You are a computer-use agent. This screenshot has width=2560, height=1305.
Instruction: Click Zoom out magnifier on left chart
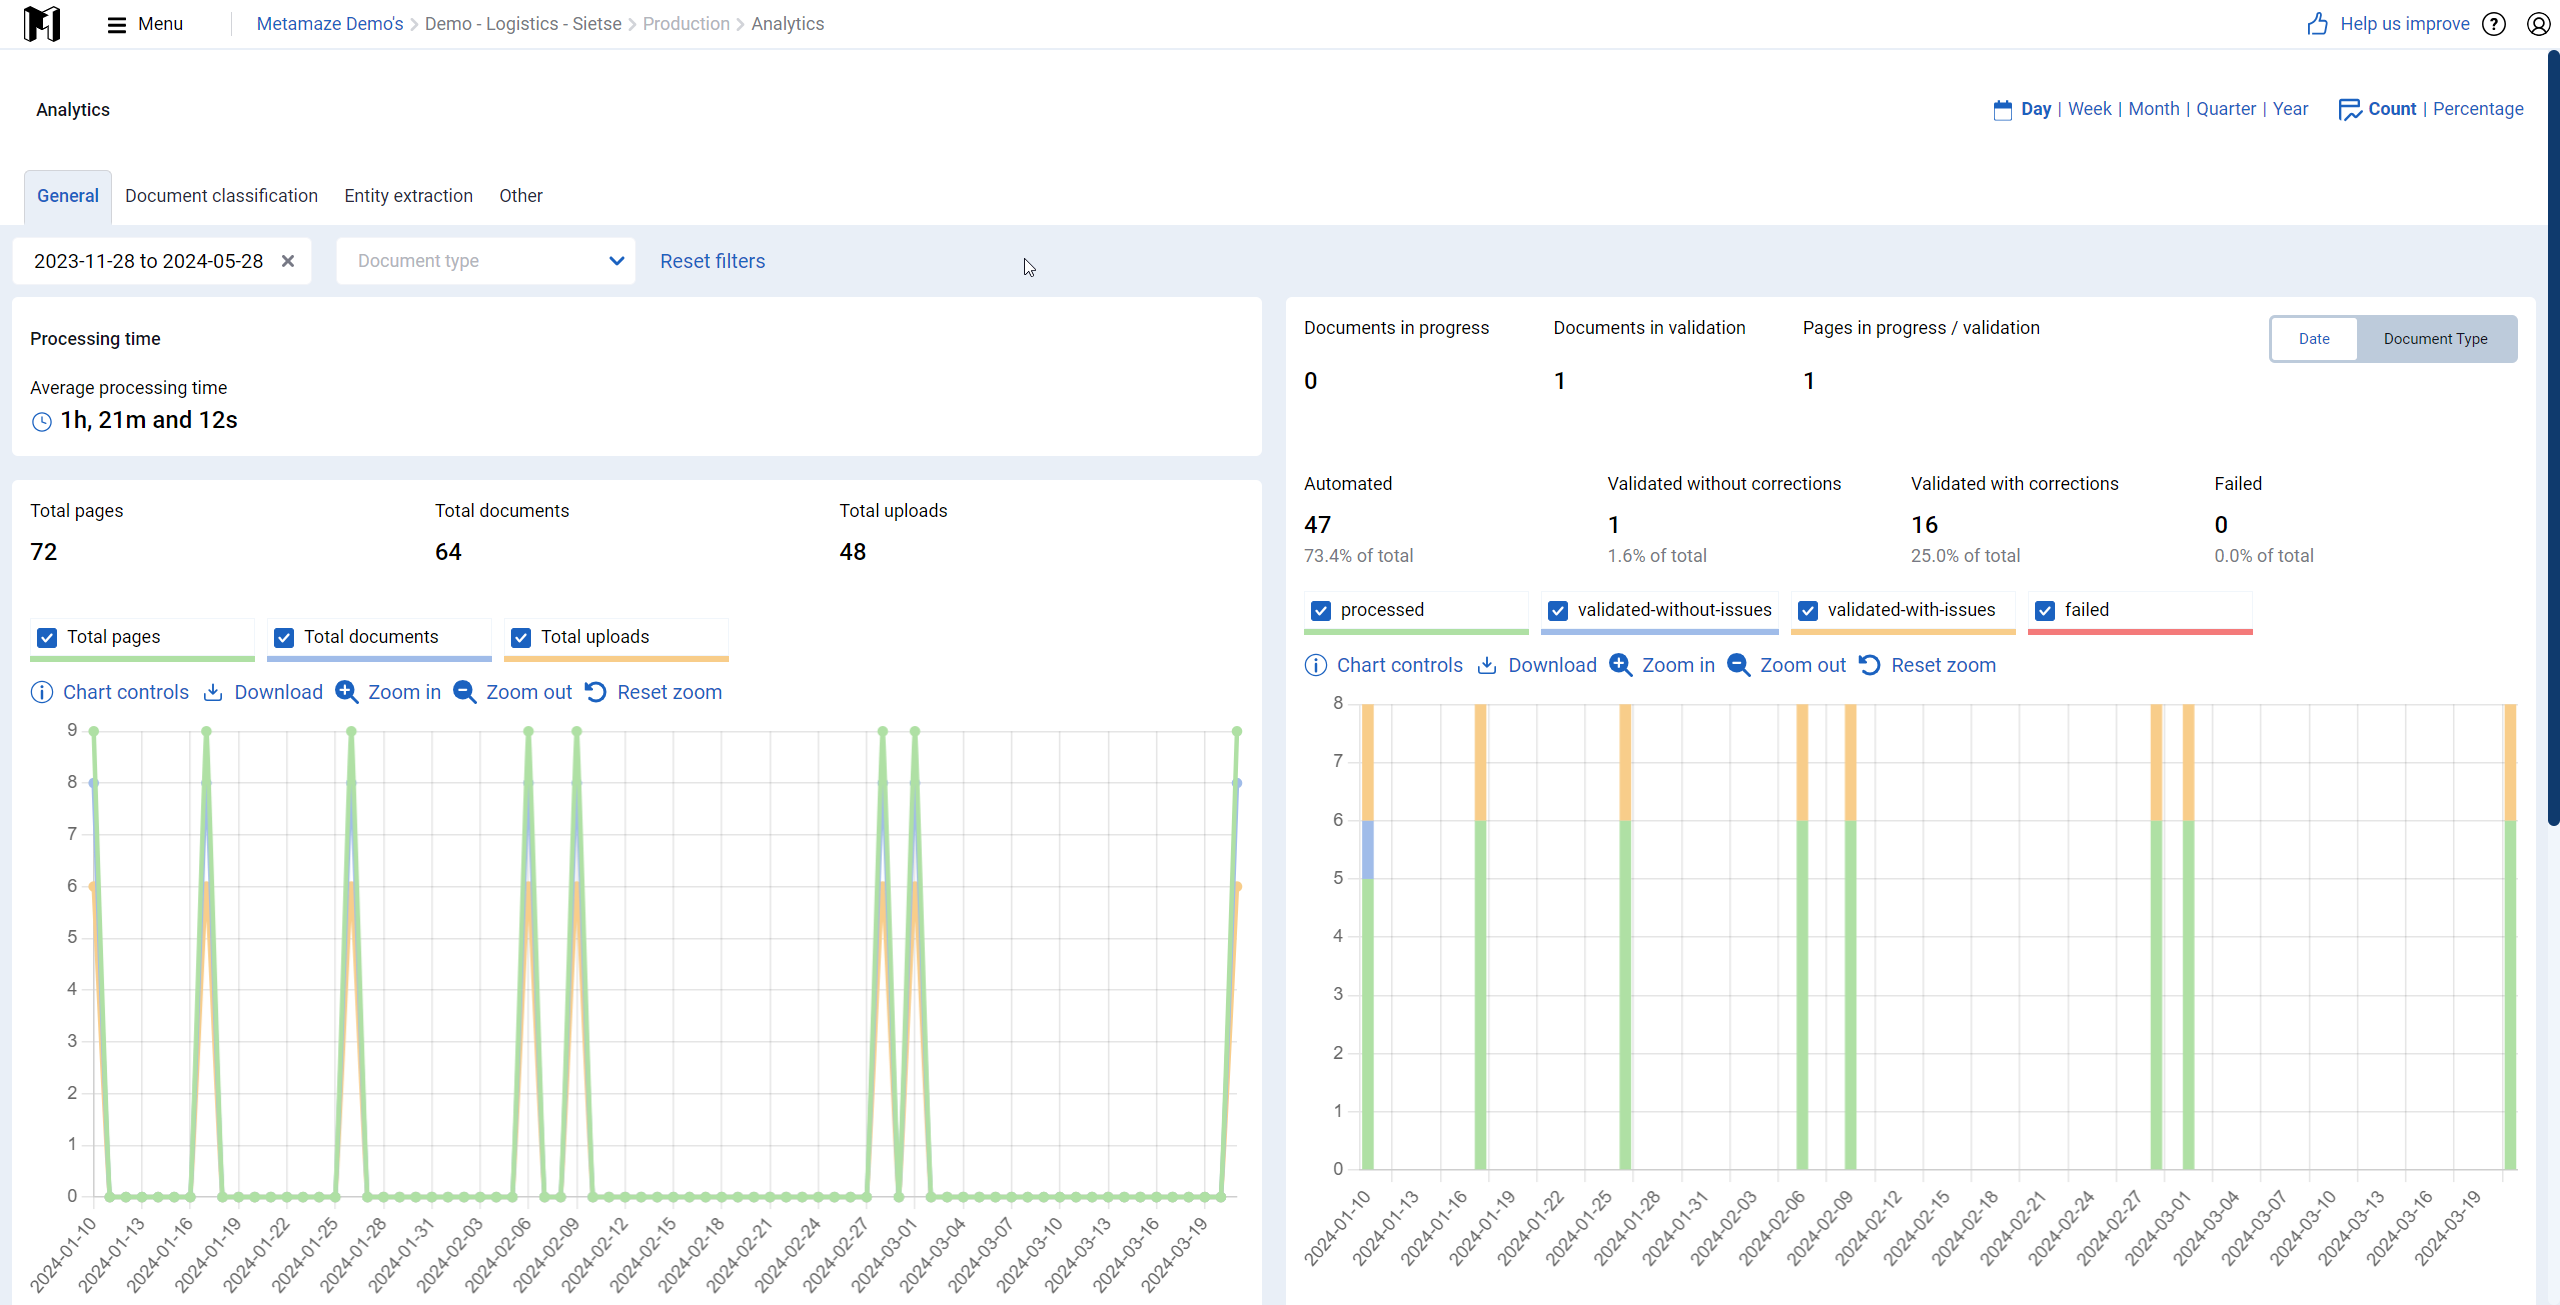point(464,692)
